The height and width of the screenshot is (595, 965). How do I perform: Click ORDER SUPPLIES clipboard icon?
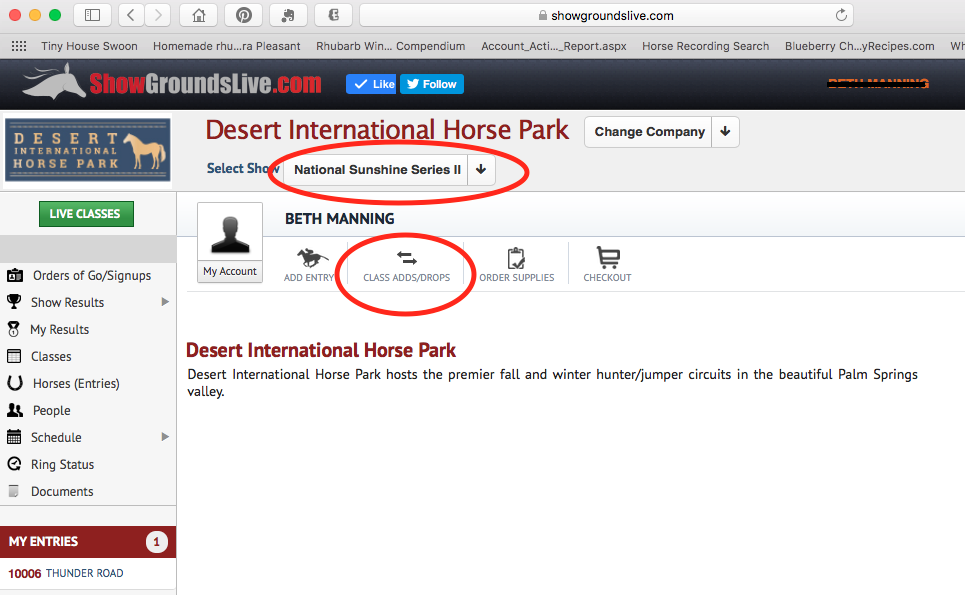tap(516, 258)
